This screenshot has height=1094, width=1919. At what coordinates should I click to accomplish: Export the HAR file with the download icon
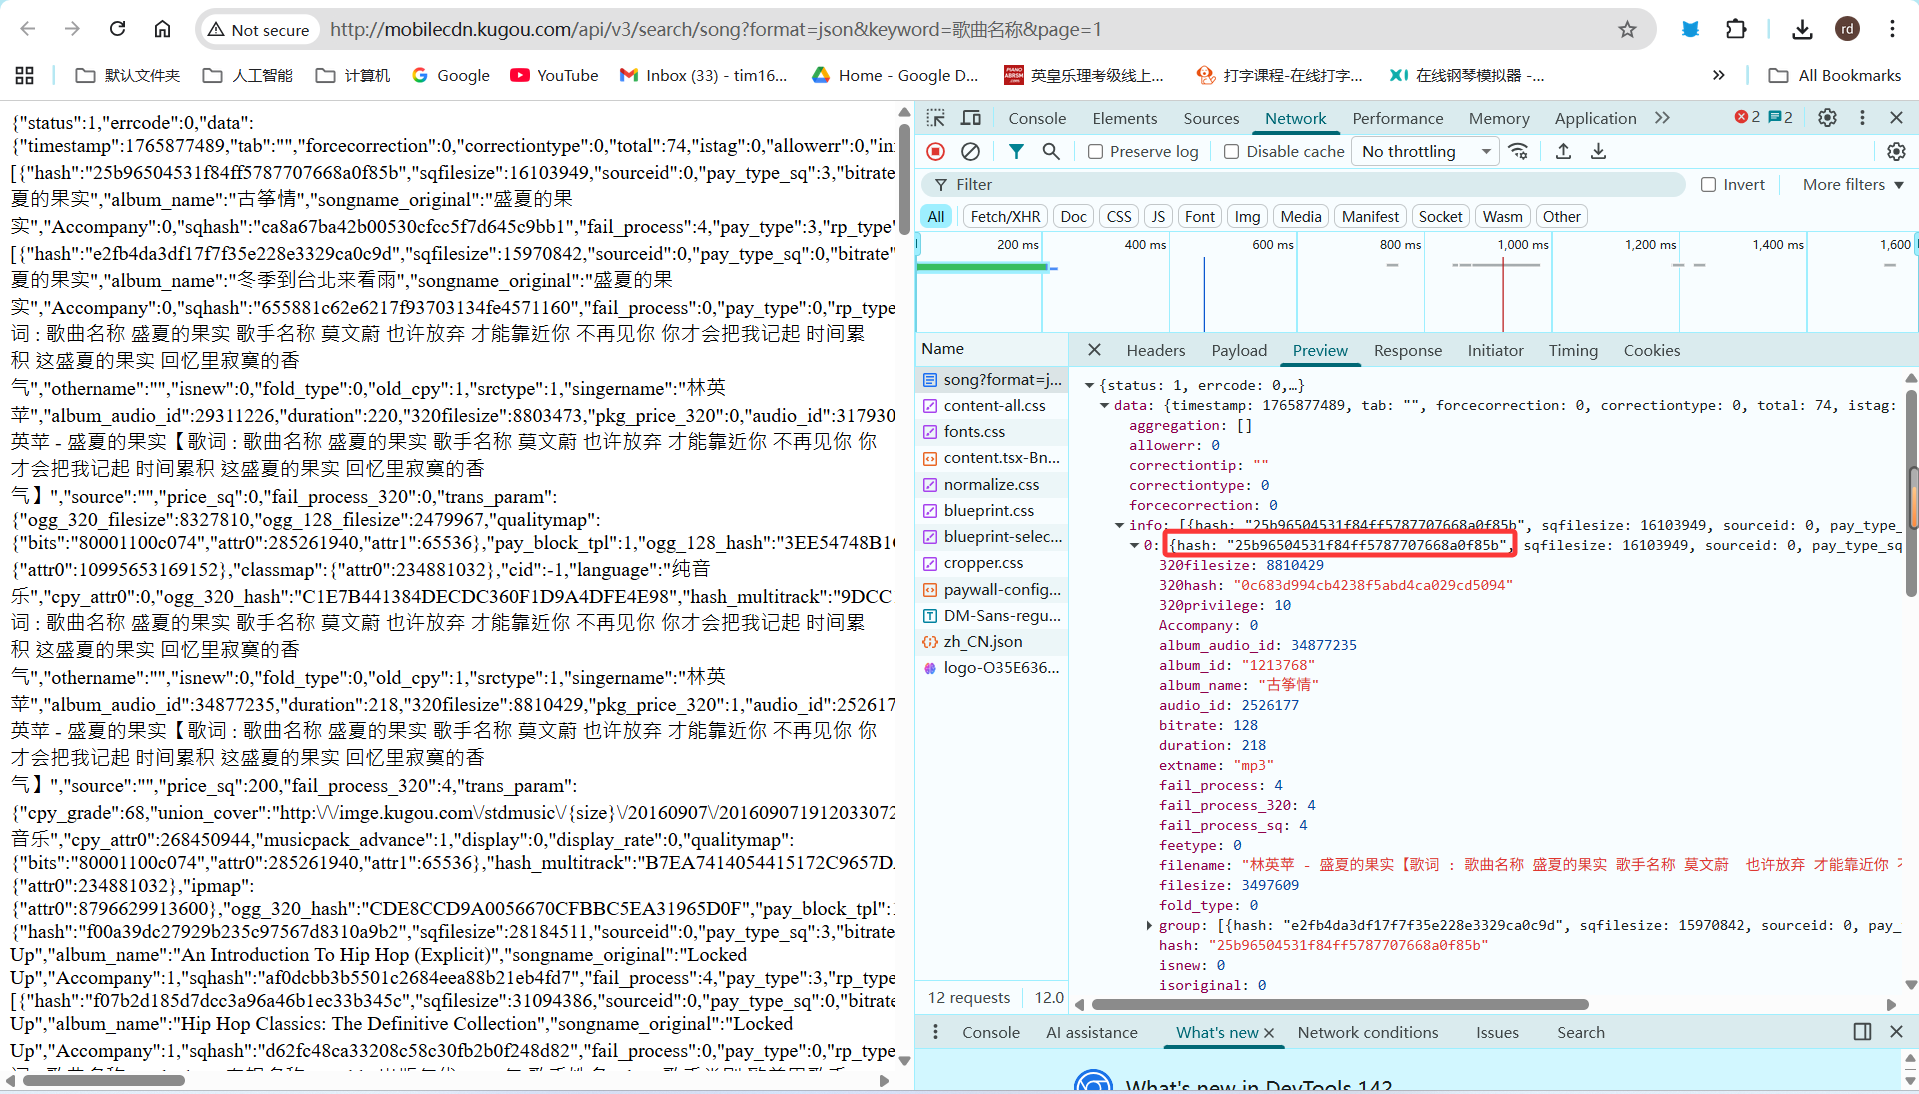(x=1598, y=151)
